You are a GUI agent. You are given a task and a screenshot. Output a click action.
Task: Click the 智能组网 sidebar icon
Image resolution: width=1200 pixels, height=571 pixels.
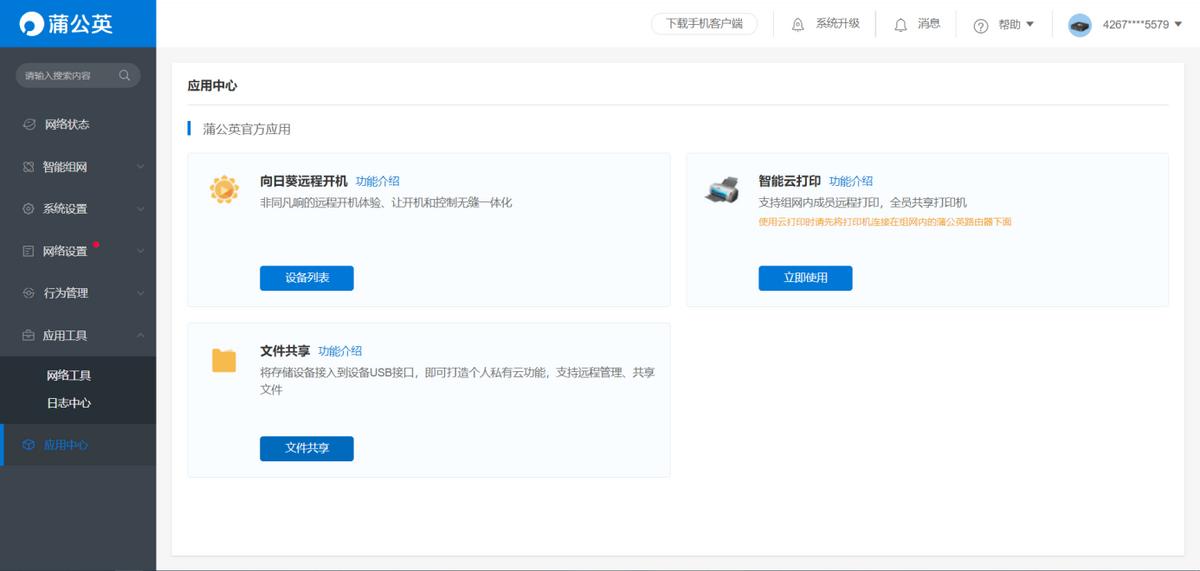point(29,167)
